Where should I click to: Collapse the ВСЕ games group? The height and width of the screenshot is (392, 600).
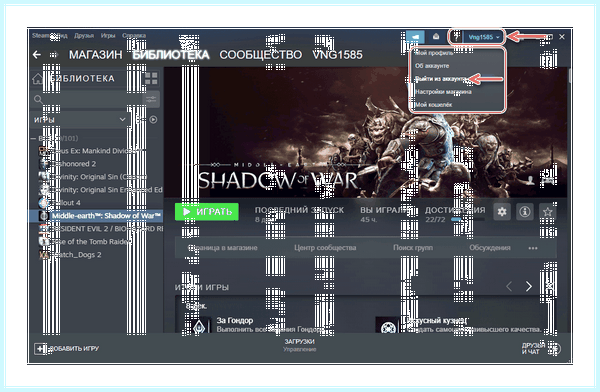click(x=34, y=138)
